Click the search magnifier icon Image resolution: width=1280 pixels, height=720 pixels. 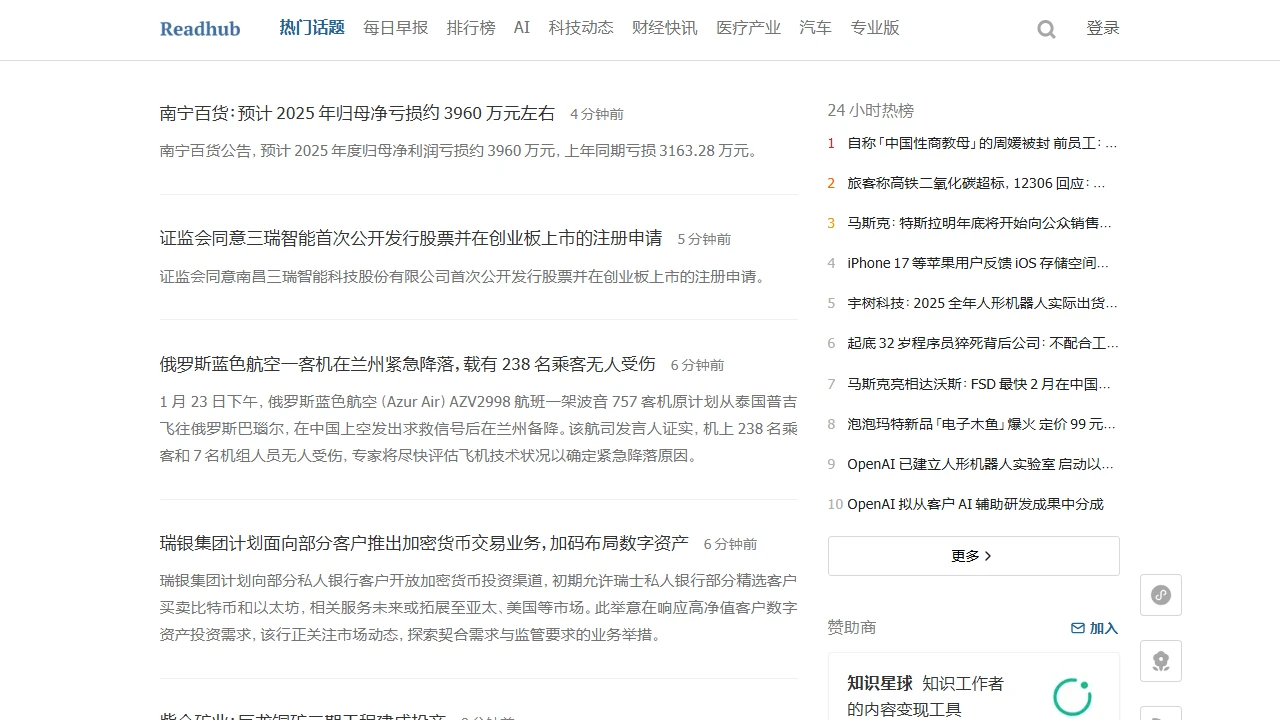pyautogui.click(x=1045, y=29)
